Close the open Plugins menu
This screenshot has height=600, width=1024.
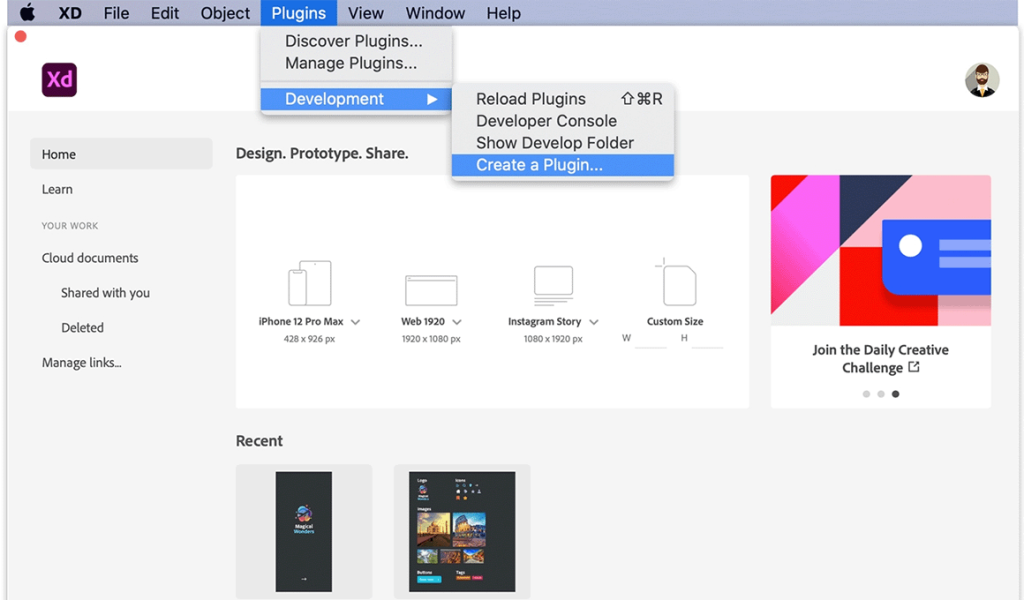click(x=298, y=13)
